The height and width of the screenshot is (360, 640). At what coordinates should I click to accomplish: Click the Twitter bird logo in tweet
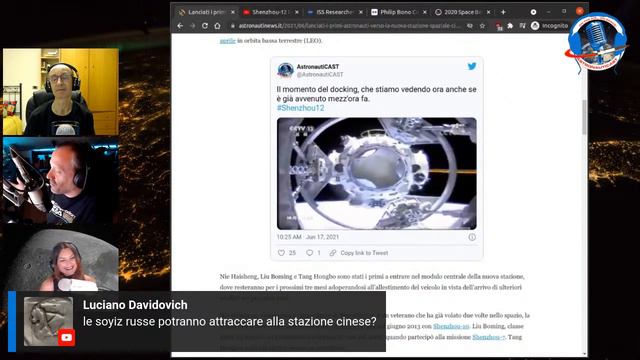pyautogui.click(x=472, y=66)
